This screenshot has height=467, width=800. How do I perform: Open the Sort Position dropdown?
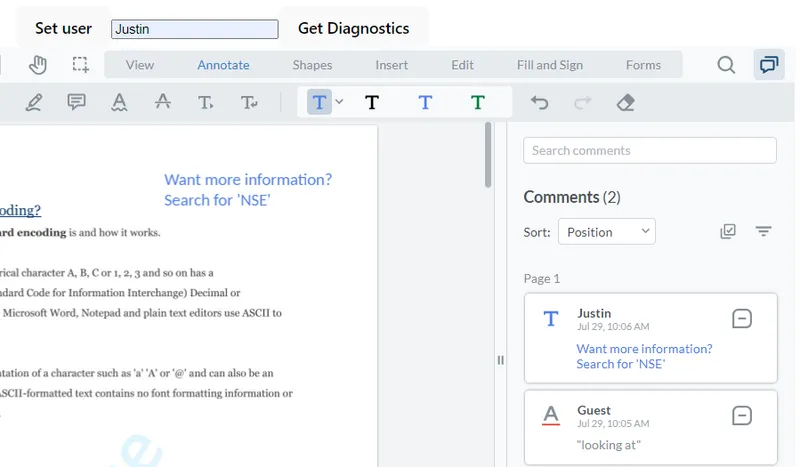pos(607,232)
